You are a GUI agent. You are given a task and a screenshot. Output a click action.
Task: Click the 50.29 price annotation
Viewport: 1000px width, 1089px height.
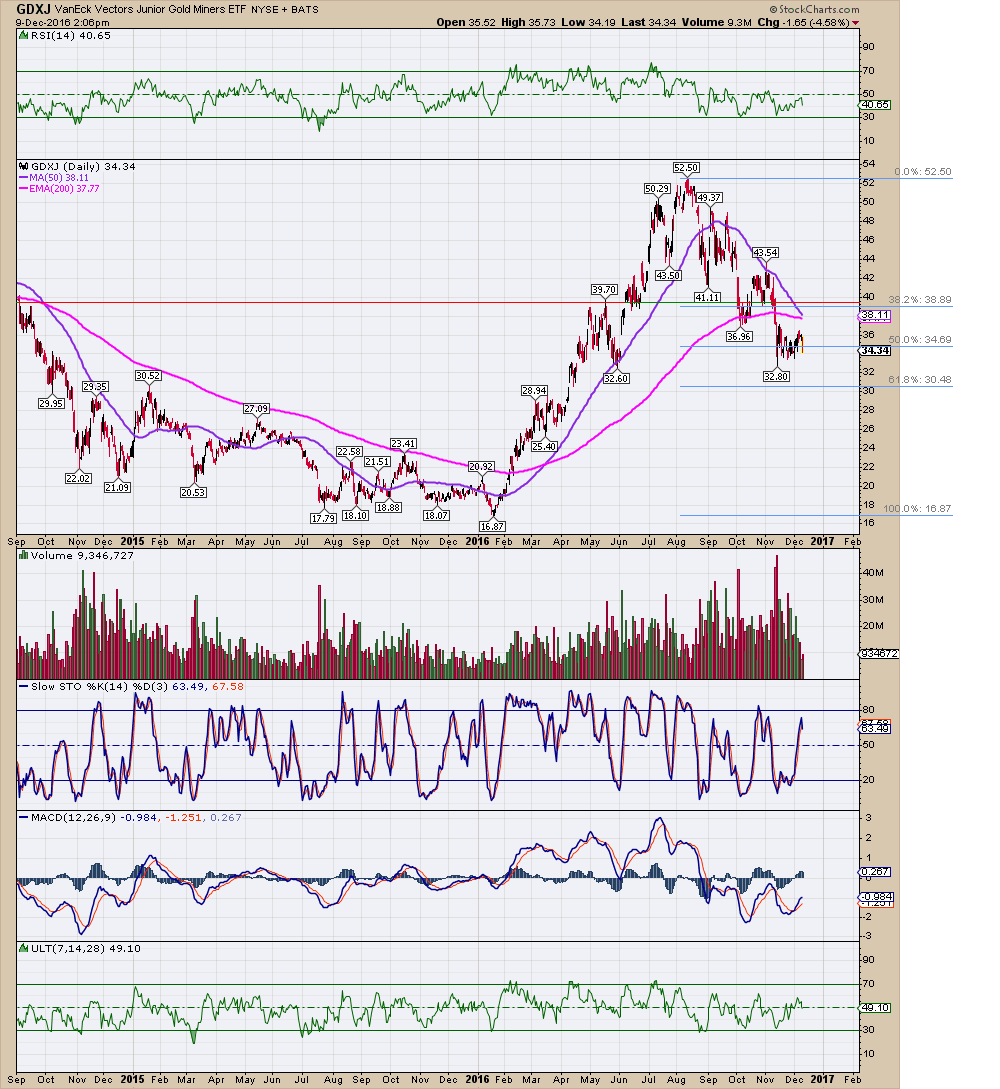click(657, 188)
